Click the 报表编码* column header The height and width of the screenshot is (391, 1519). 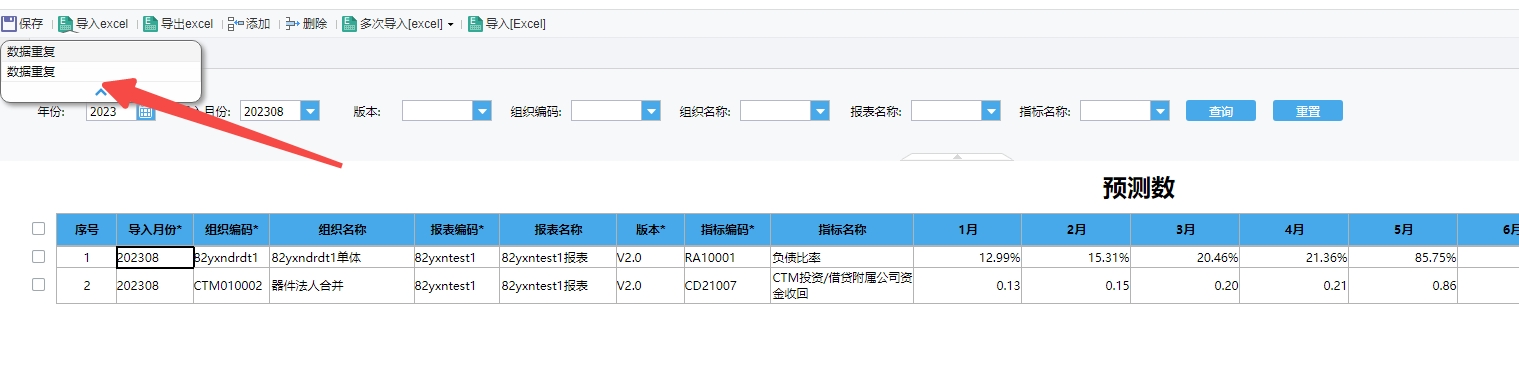click(x=456, y=230)
